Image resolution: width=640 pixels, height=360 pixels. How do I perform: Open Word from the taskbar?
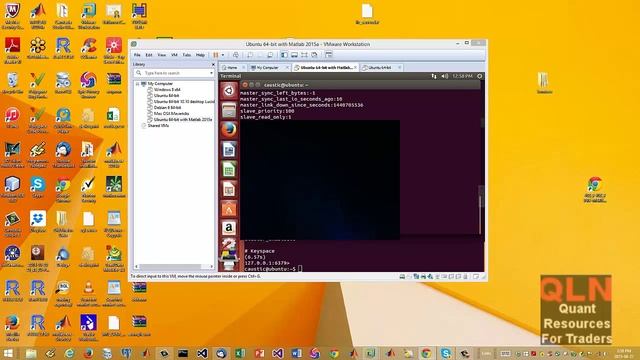pyautogui.click(x=297, y=353)
